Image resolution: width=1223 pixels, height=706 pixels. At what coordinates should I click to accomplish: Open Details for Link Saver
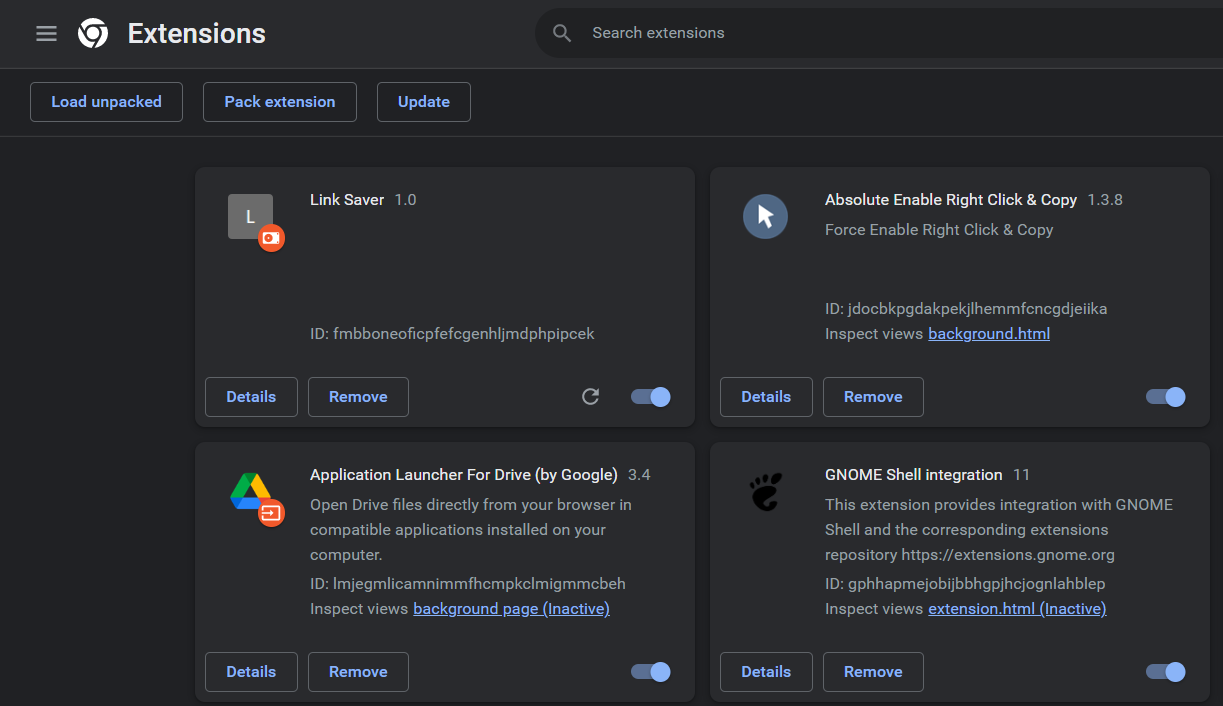click(x=251, y=397)
